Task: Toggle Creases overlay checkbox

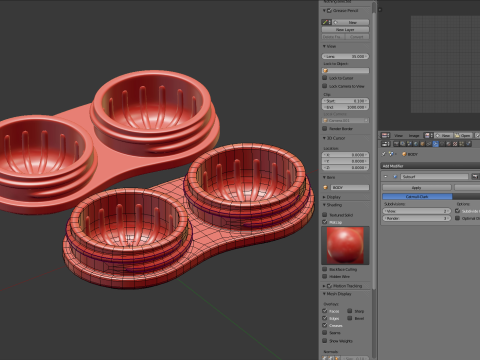Action: [325, 325]
